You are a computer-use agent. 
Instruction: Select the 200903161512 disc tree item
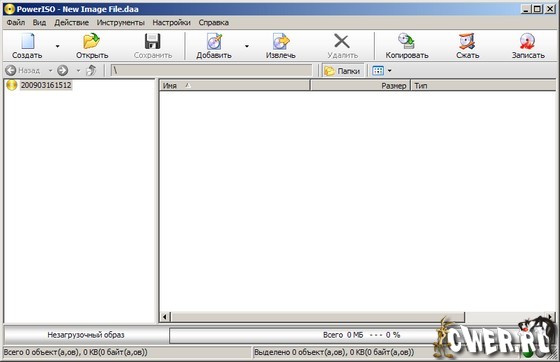click(46, 85)
